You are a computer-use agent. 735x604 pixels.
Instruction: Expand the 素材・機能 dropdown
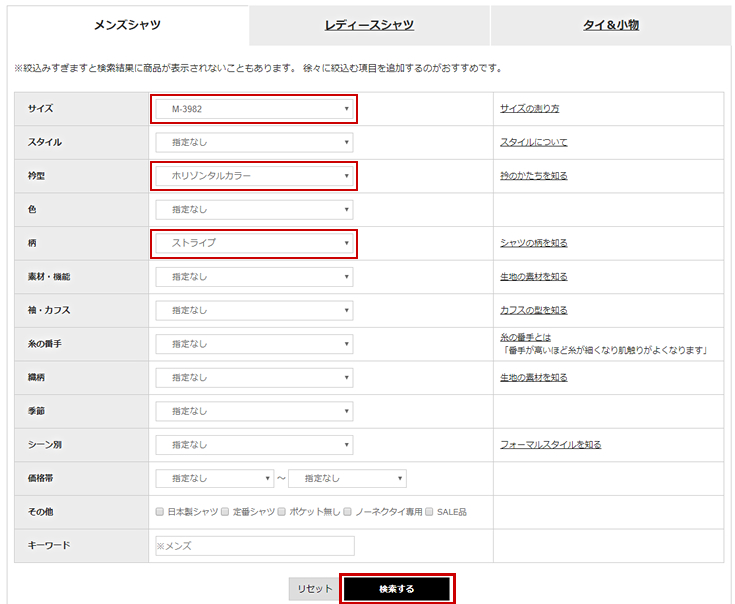[x=254, y=277]
